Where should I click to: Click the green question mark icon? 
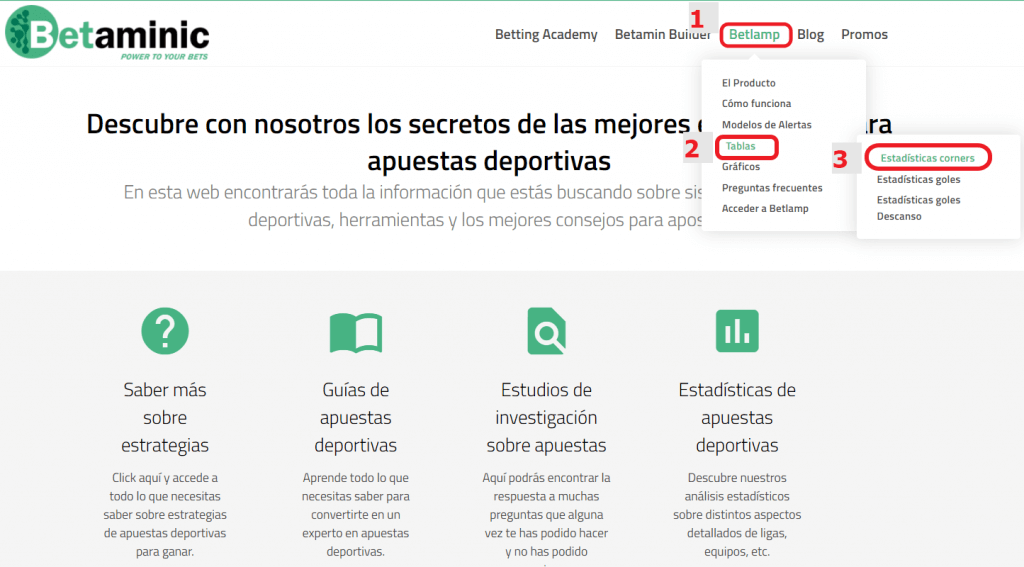point(165,330)
